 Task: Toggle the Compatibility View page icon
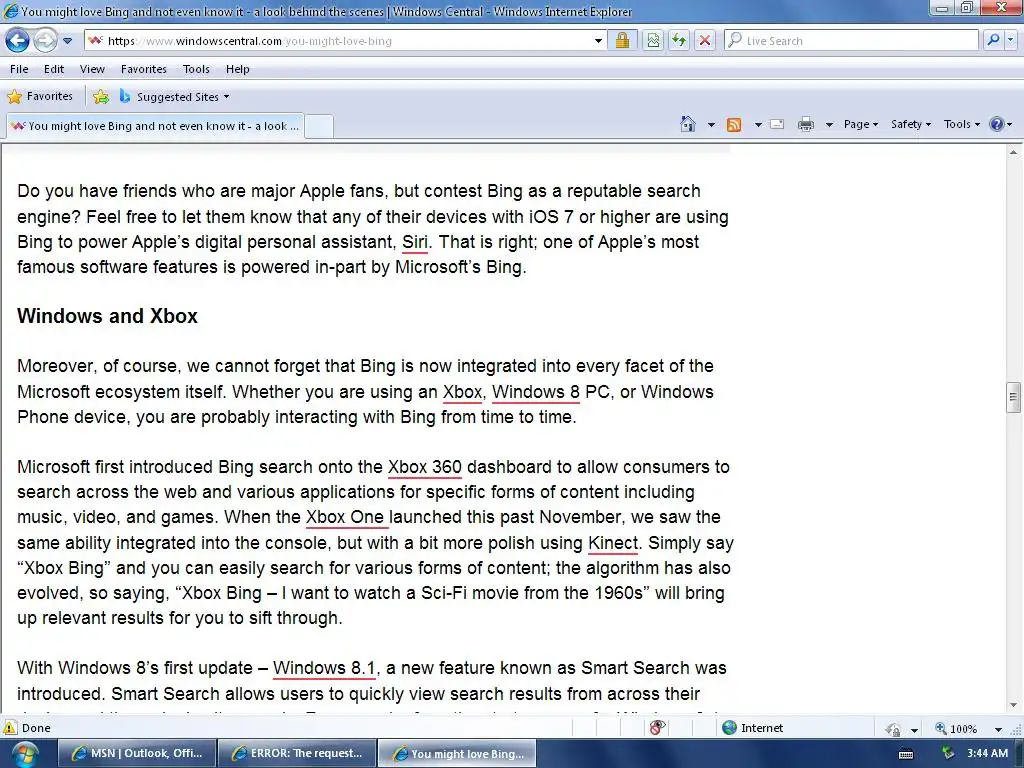pos(653,40)
